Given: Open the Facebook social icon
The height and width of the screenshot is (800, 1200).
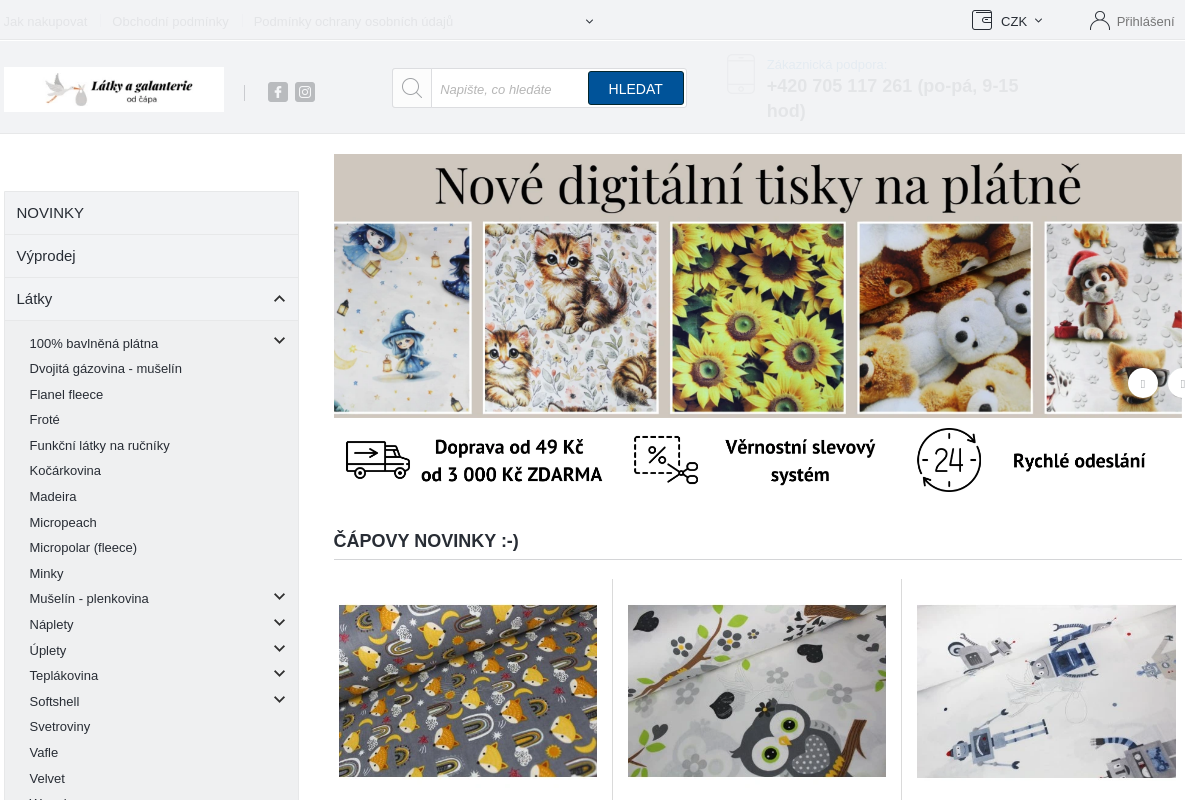Looking at the screenshot, I should [x=278, y=92].
